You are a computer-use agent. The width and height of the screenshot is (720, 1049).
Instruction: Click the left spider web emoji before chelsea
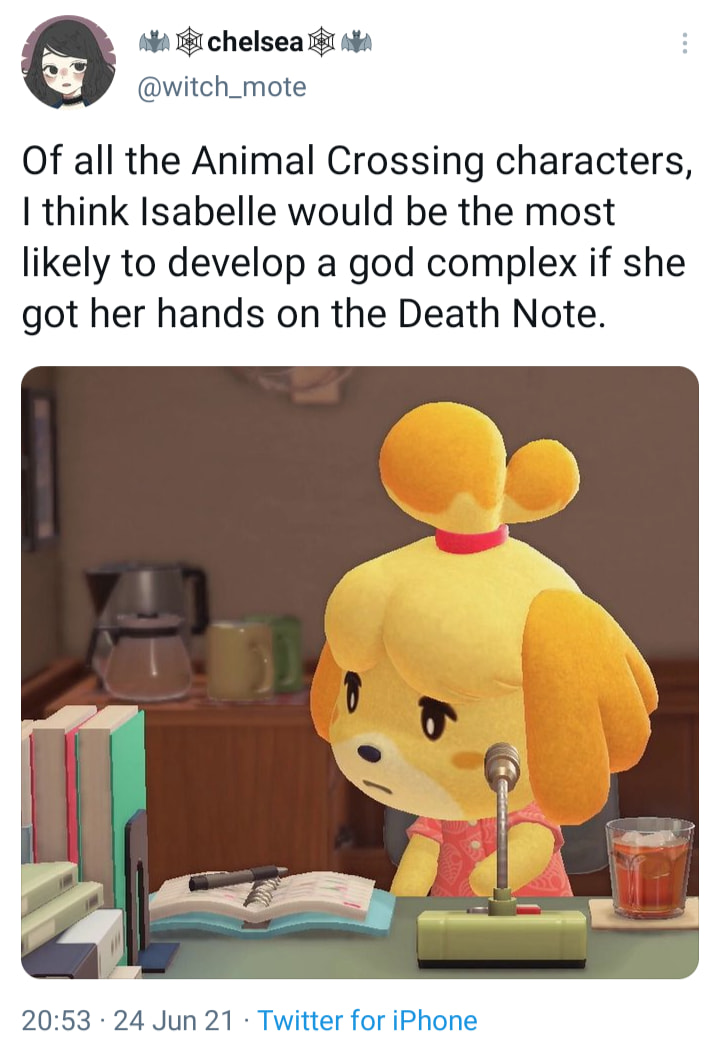(189, 41)
